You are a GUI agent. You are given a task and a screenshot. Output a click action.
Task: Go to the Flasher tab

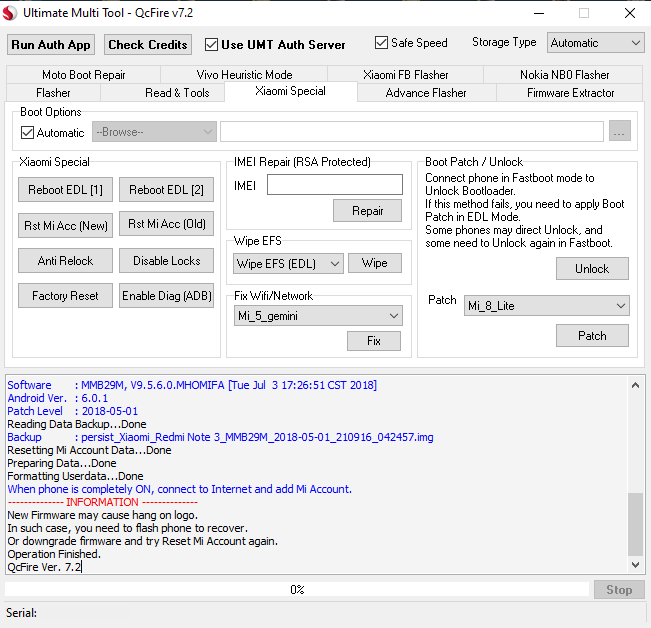(53, 93)
